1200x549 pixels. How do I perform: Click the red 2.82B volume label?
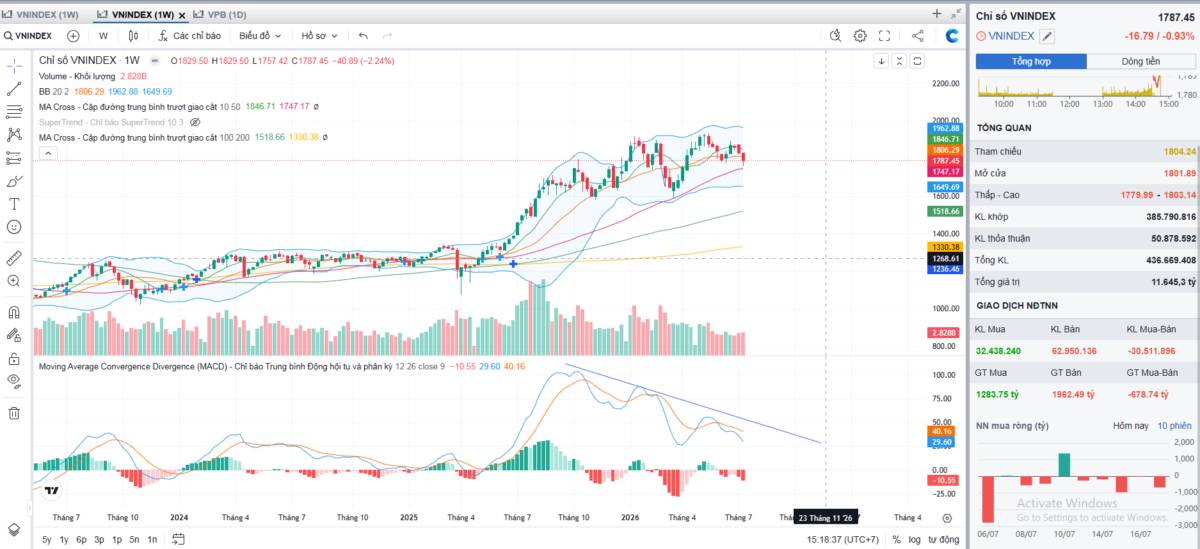946,332
